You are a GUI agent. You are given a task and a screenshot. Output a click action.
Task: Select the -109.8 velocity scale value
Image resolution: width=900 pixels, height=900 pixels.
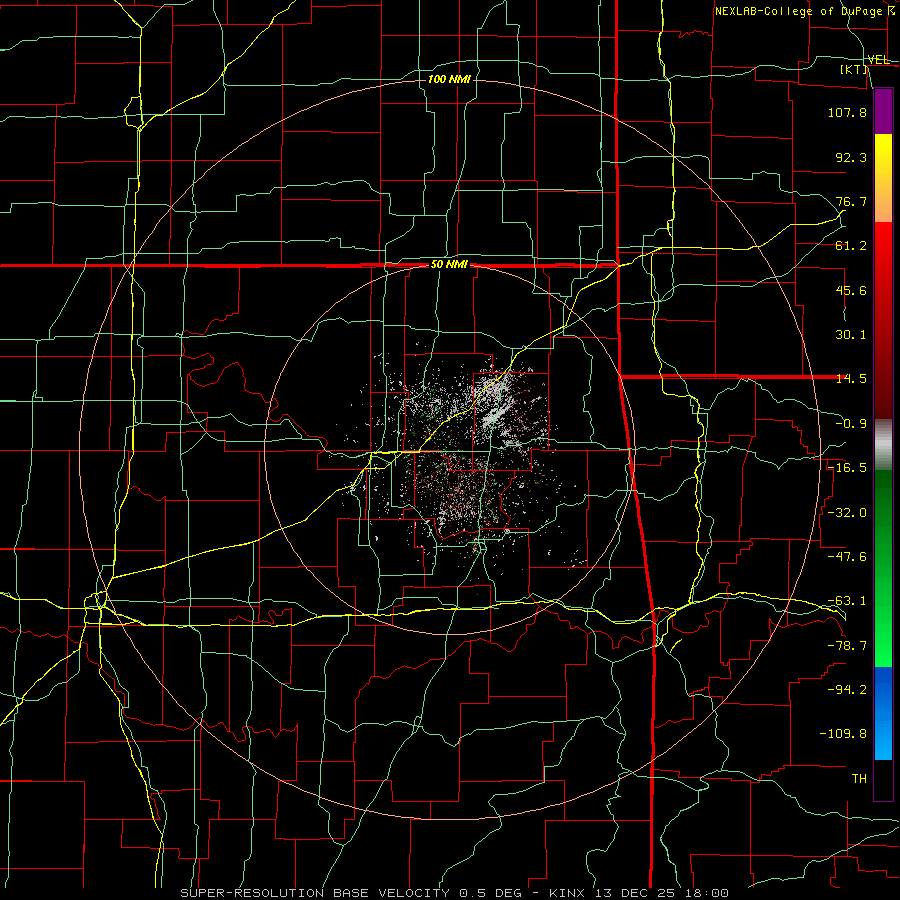(x=843, y=734)
